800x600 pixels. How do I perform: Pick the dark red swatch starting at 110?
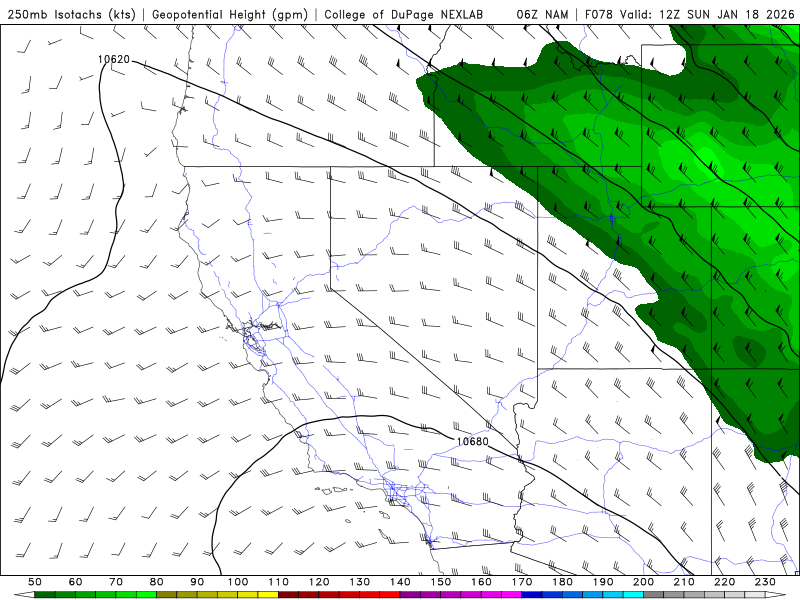(x=288, y=595)
